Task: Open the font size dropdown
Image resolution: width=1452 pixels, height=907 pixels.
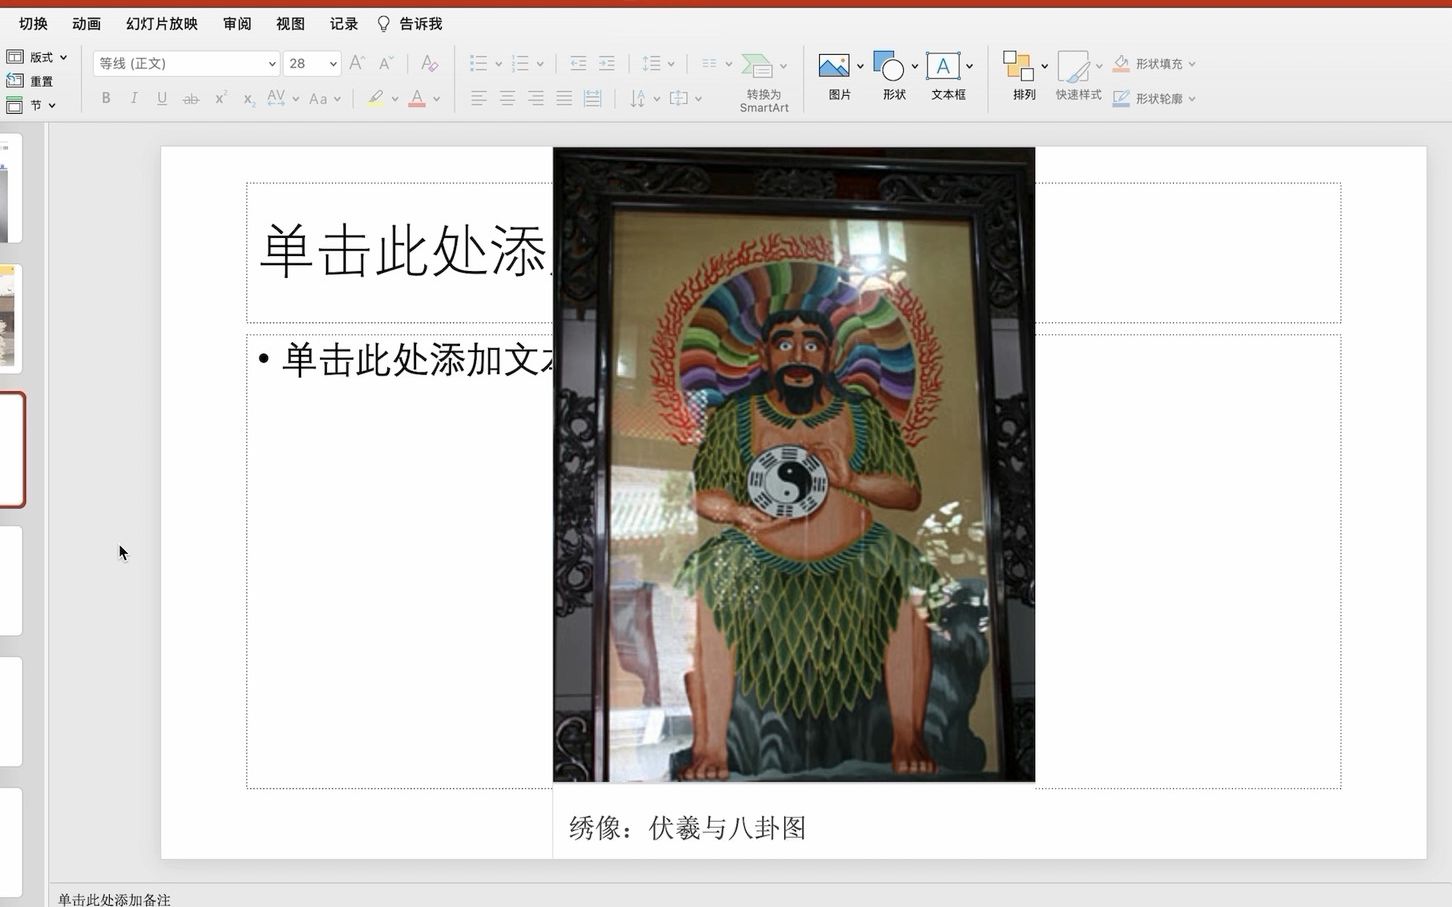Action: [x=333, y=63]
